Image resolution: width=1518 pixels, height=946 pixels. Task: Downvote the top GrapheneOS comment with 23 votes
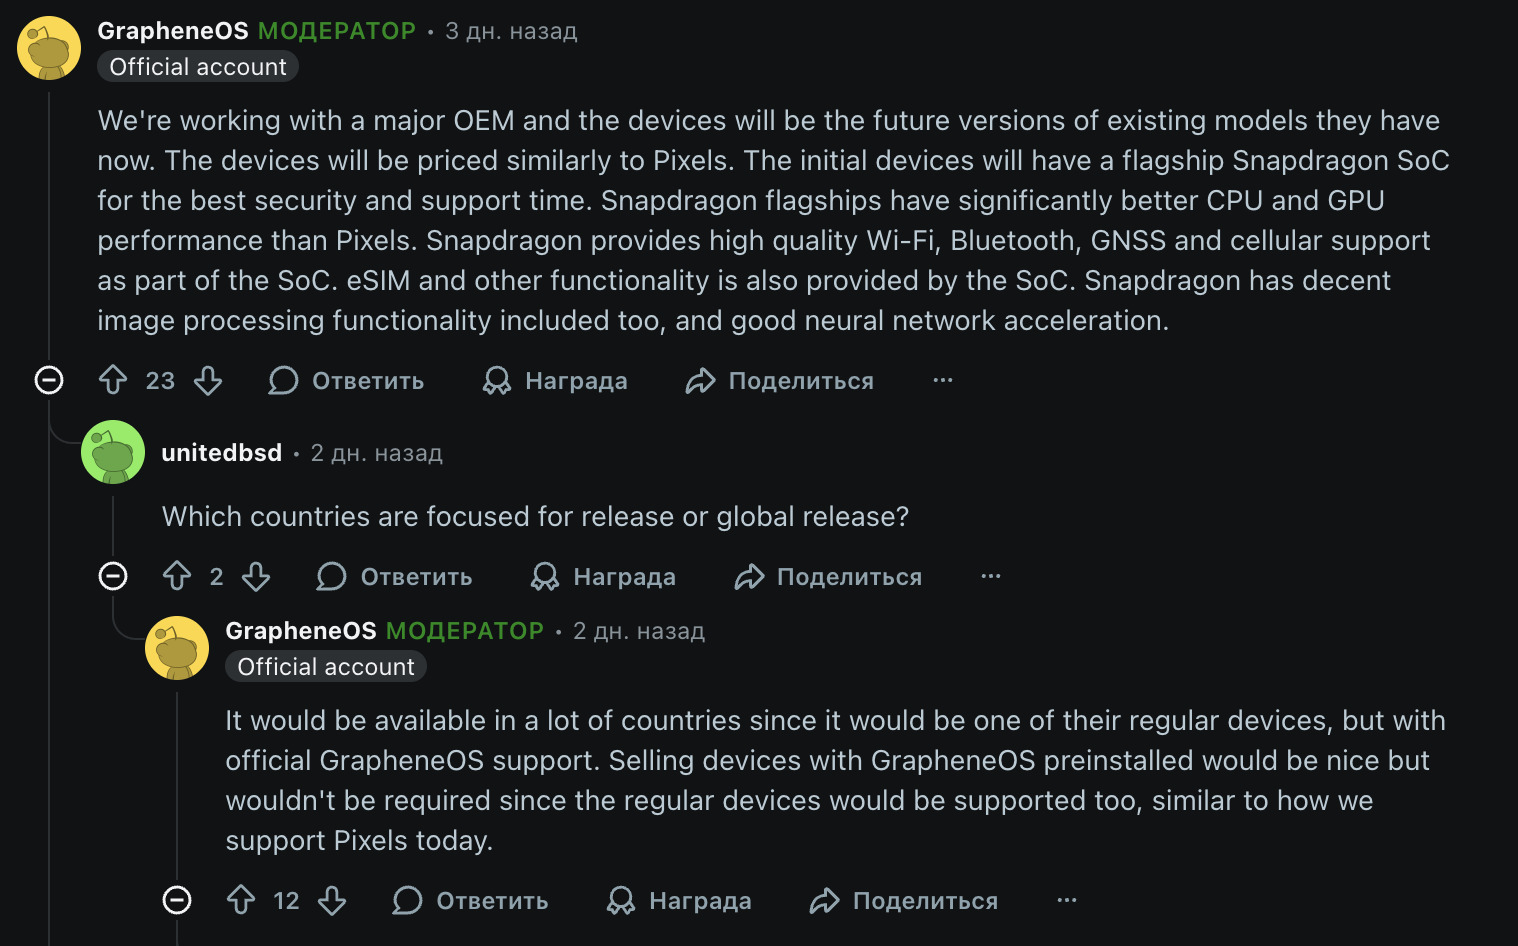click(x=208, y=380)
